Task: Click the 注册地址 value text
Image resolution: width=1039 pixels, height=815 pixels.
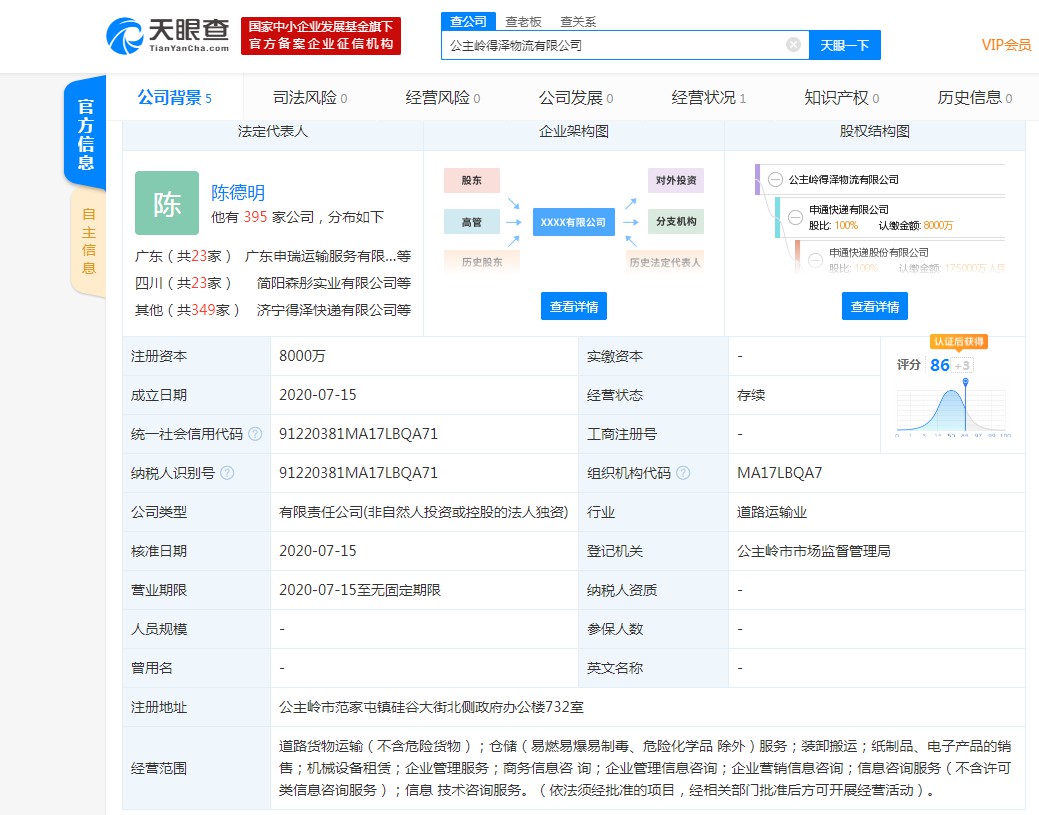Action: click(x=431, y=708)
